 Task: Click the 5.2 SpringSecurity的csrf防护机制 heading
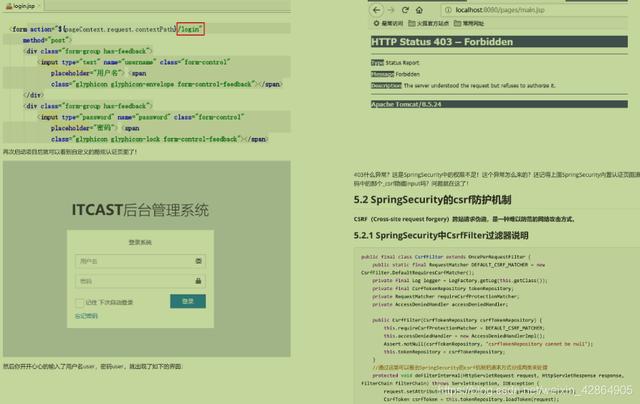click(432, 200)
